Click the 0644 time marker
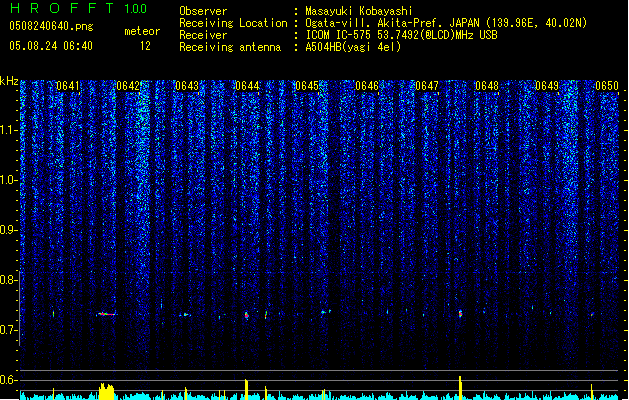 click(x=248, y=86)
